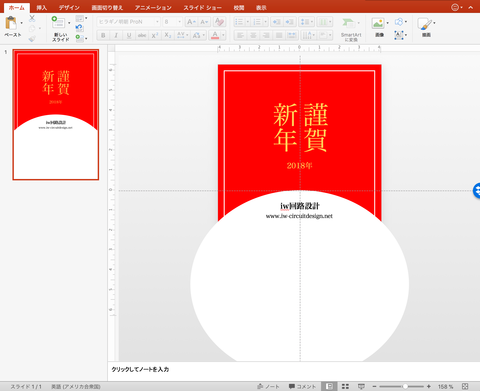The width and height of the screenshot is (480, 391).
Task: Align text left
Action: [240, 35]
